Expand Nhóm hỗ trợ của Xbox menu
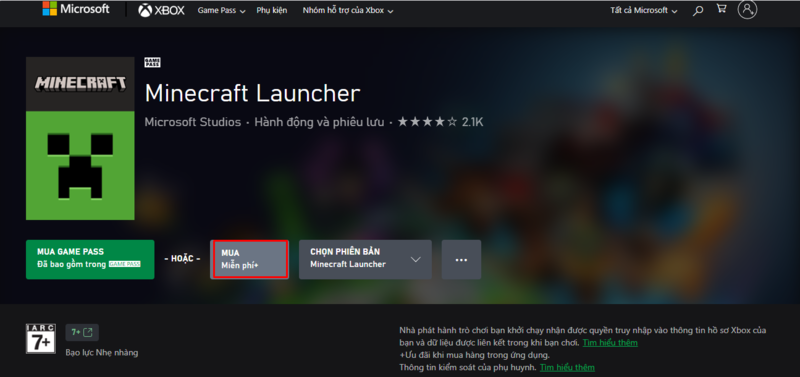This screenshot has width=800, height=377. (348, 11)
